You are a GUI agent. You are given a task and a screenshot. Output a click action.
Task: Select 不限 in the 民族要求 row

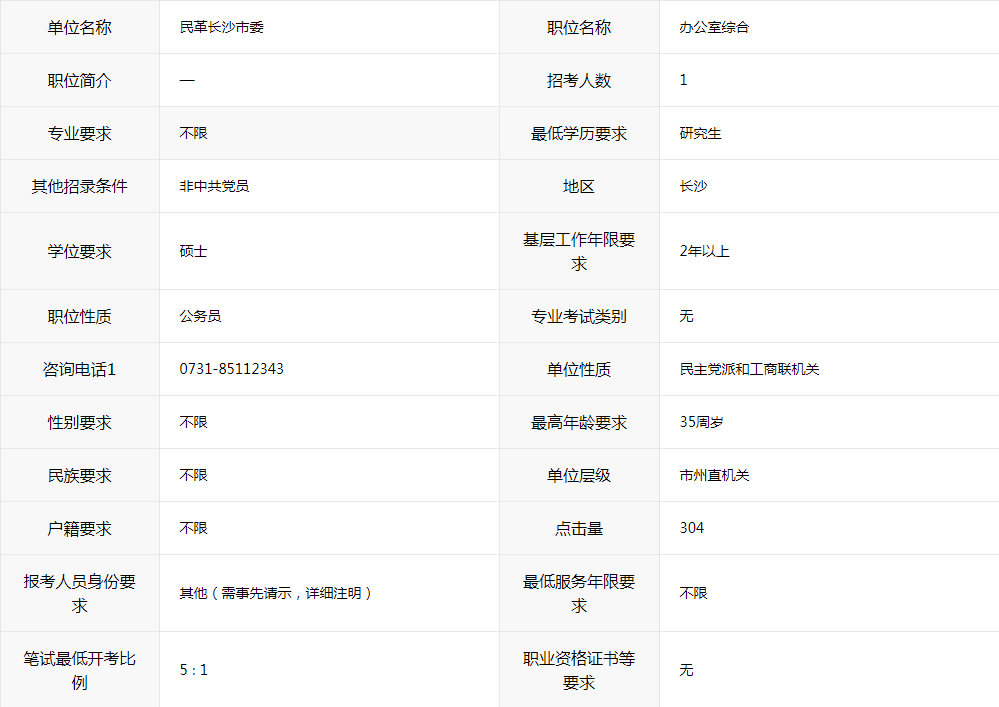pos(194,475)
